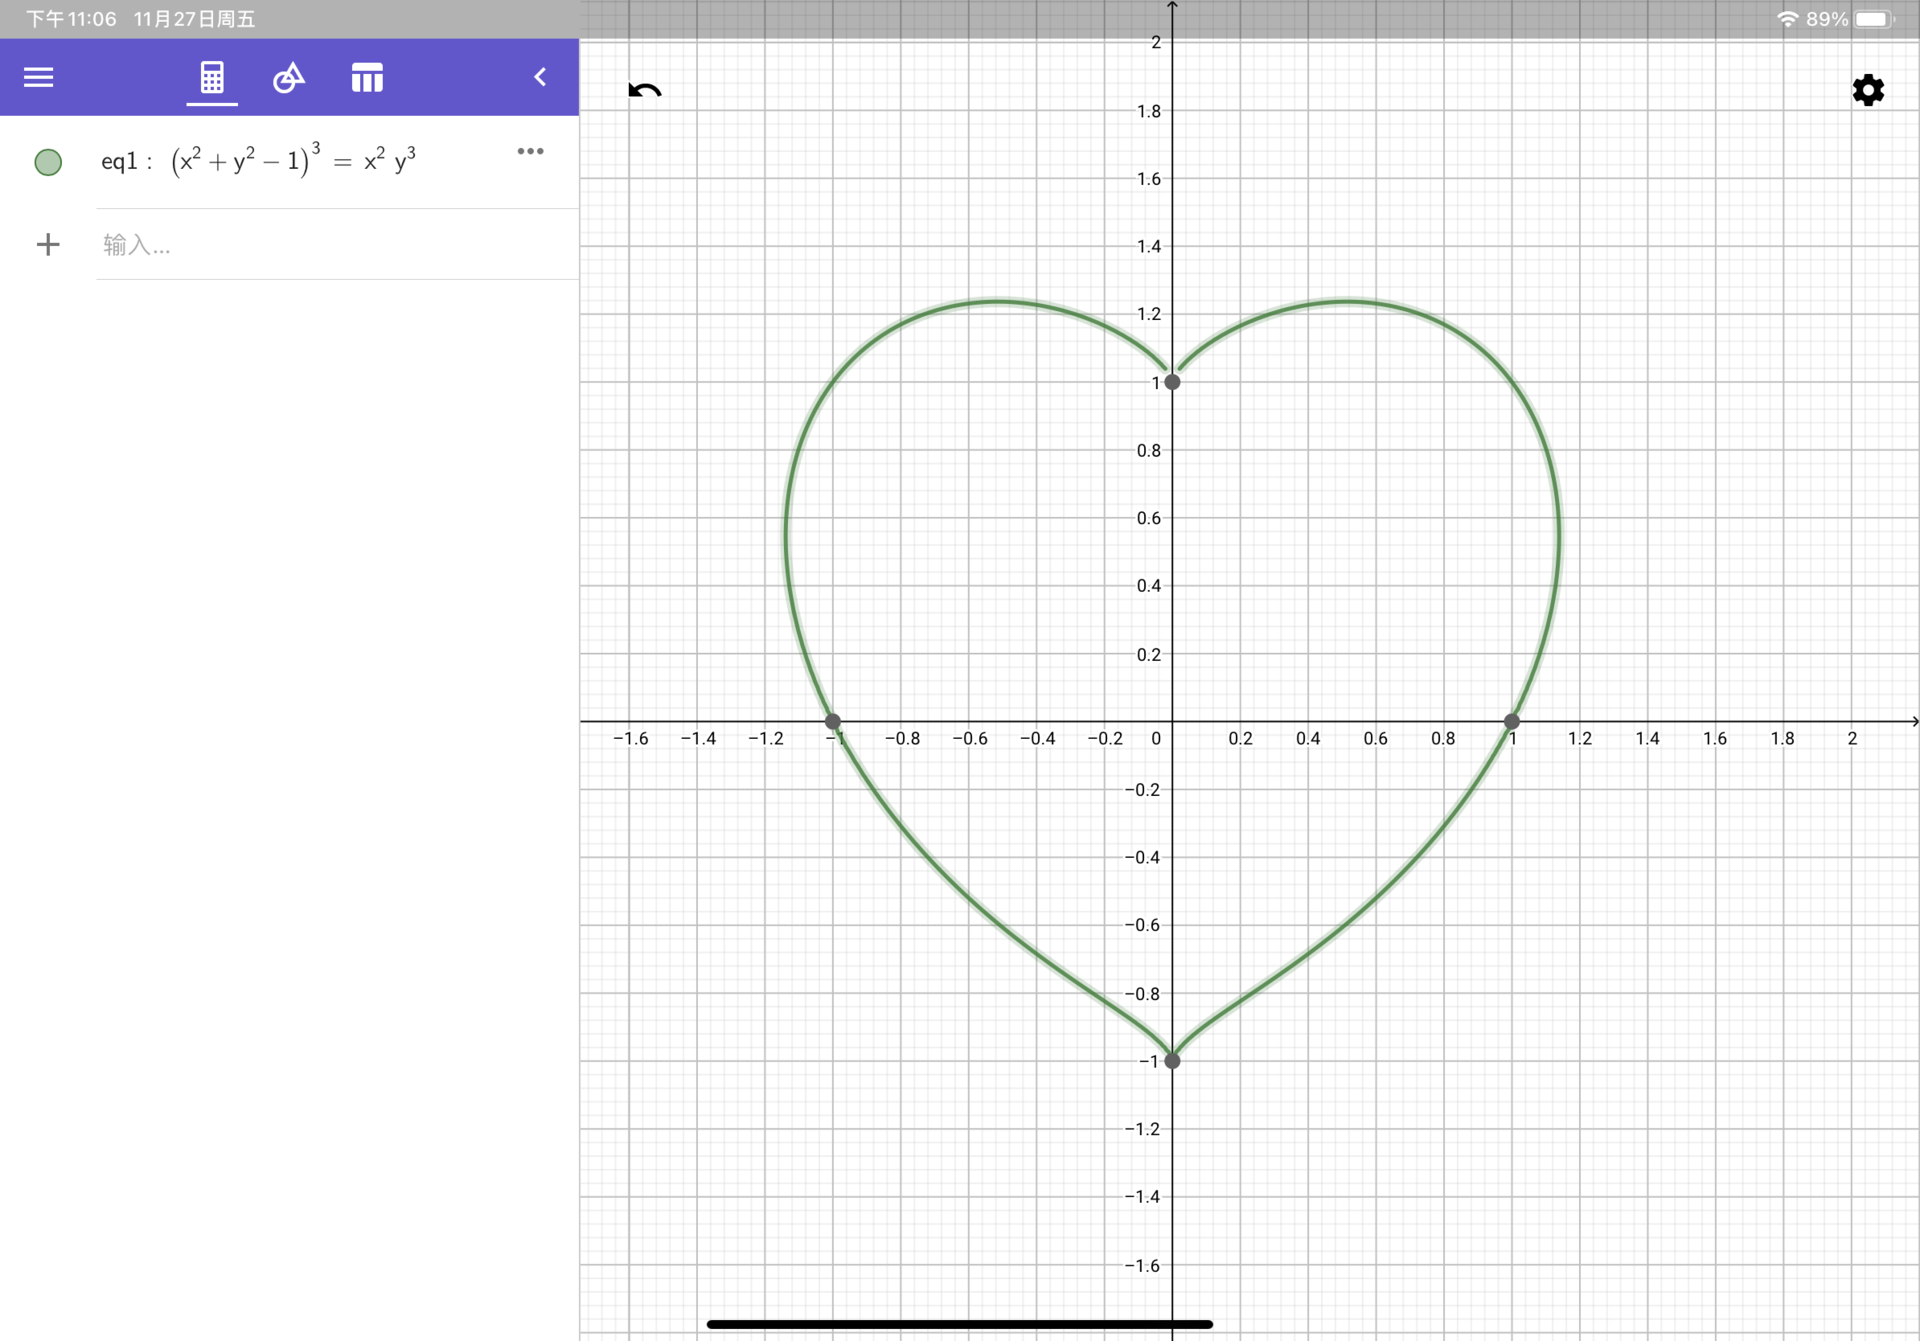Switch to the Algebra calculator tab
This screenshot has width=1920, height=1341.
[x=212, y=77]
